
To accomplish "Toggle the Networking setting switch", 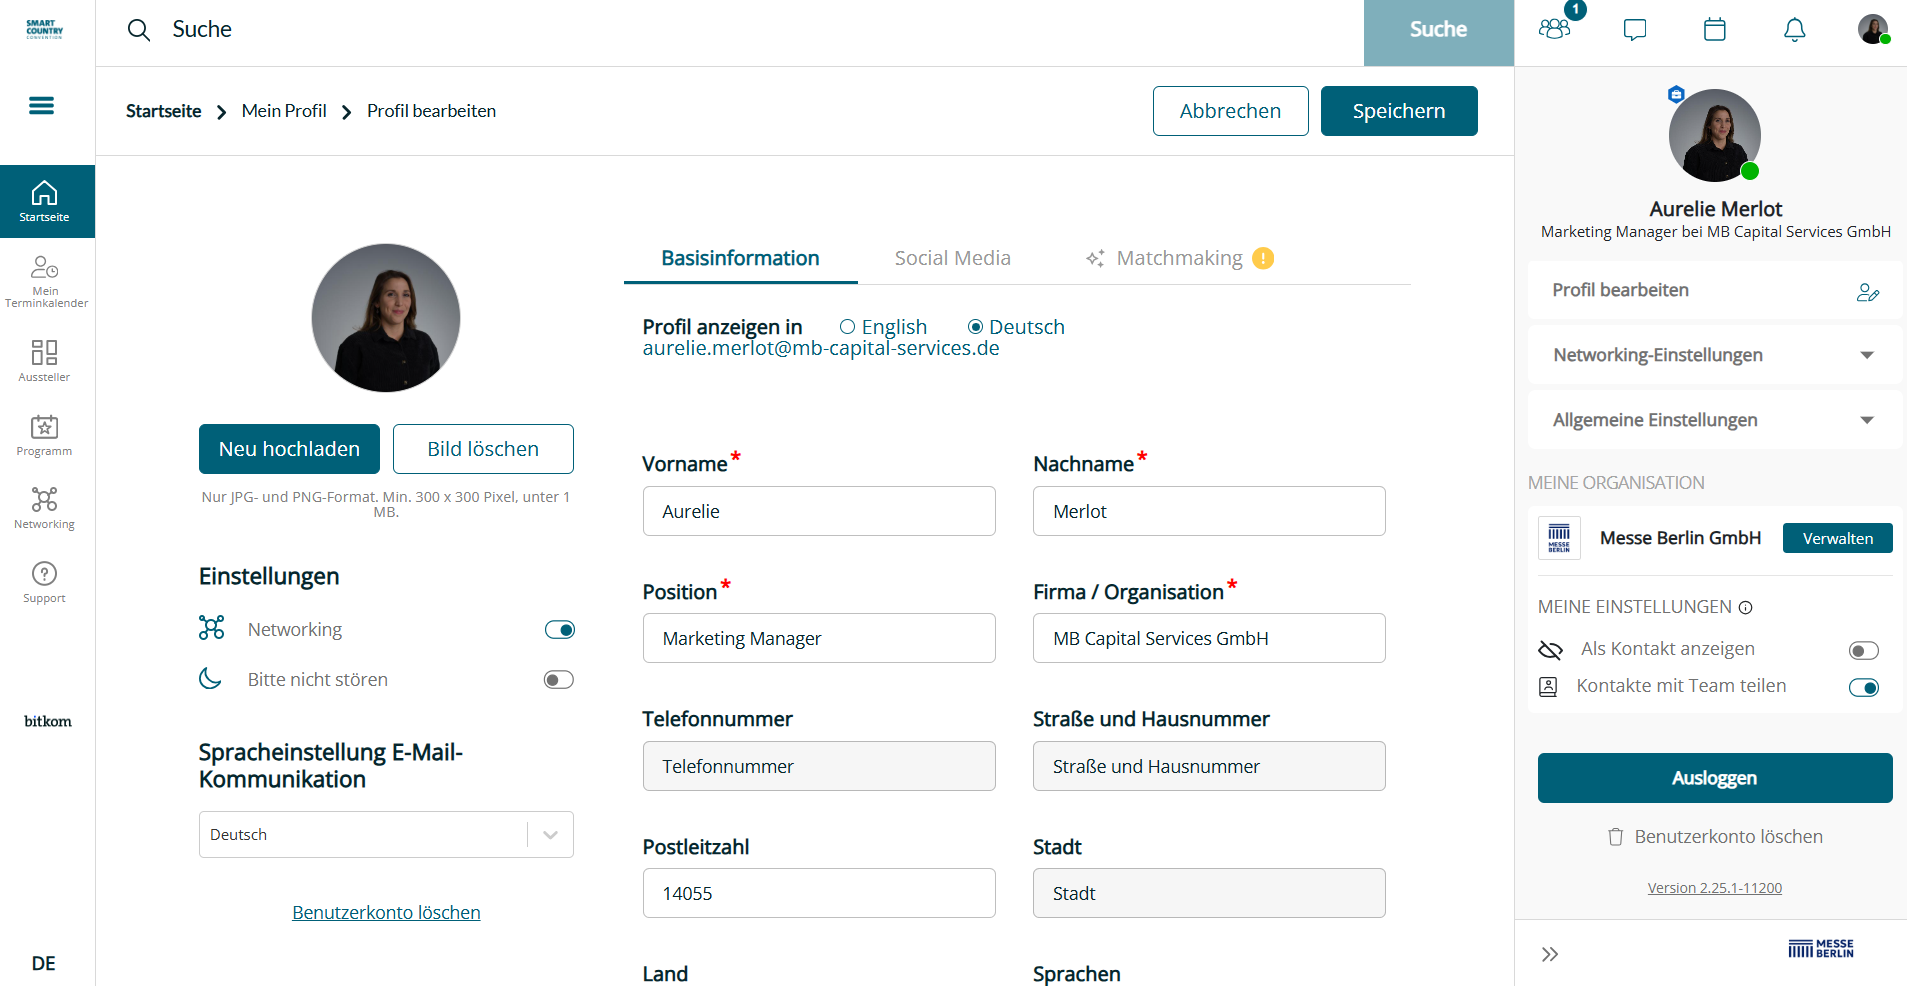I will (560, 630).
